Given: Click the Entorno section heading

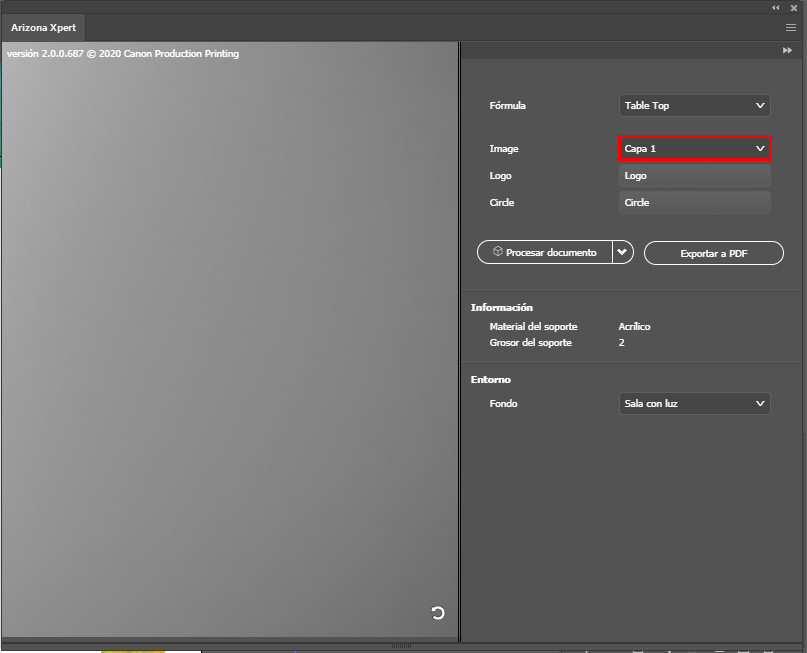Looking at the screenshot, I should 490,379.
